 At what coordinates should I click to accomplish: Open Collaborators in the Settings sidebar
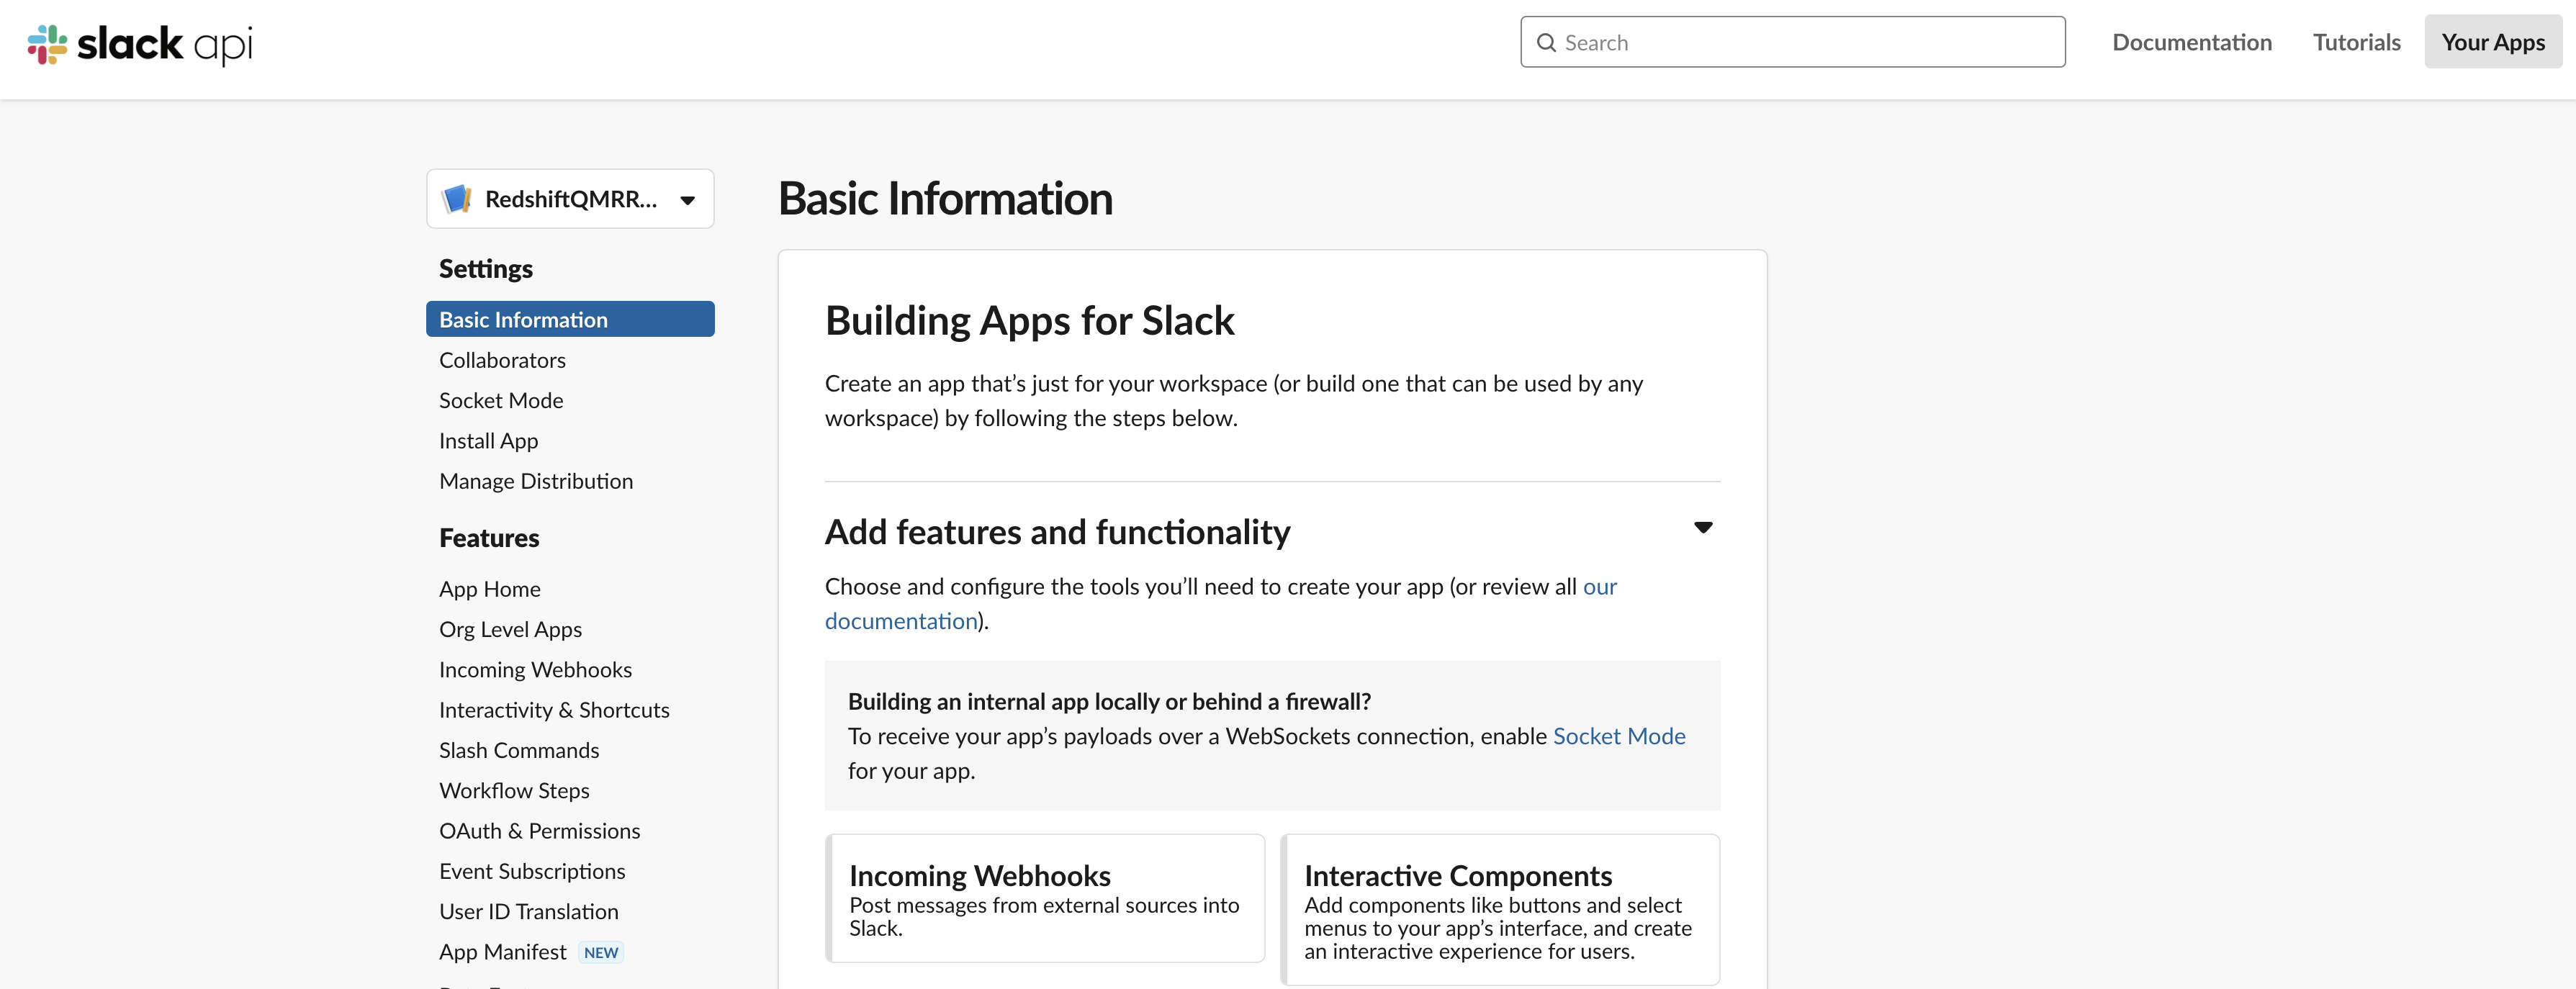click(x=502, y=360)
